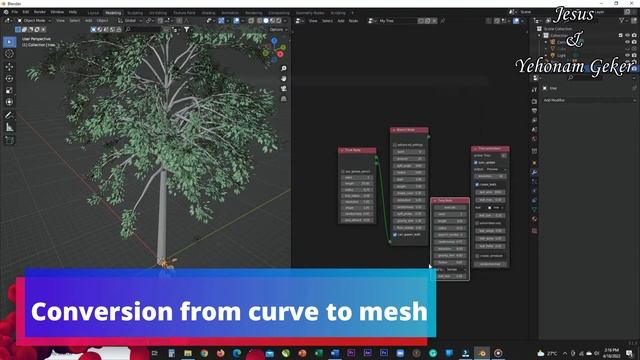Click Select in 3D viewport header

(75, 20)
